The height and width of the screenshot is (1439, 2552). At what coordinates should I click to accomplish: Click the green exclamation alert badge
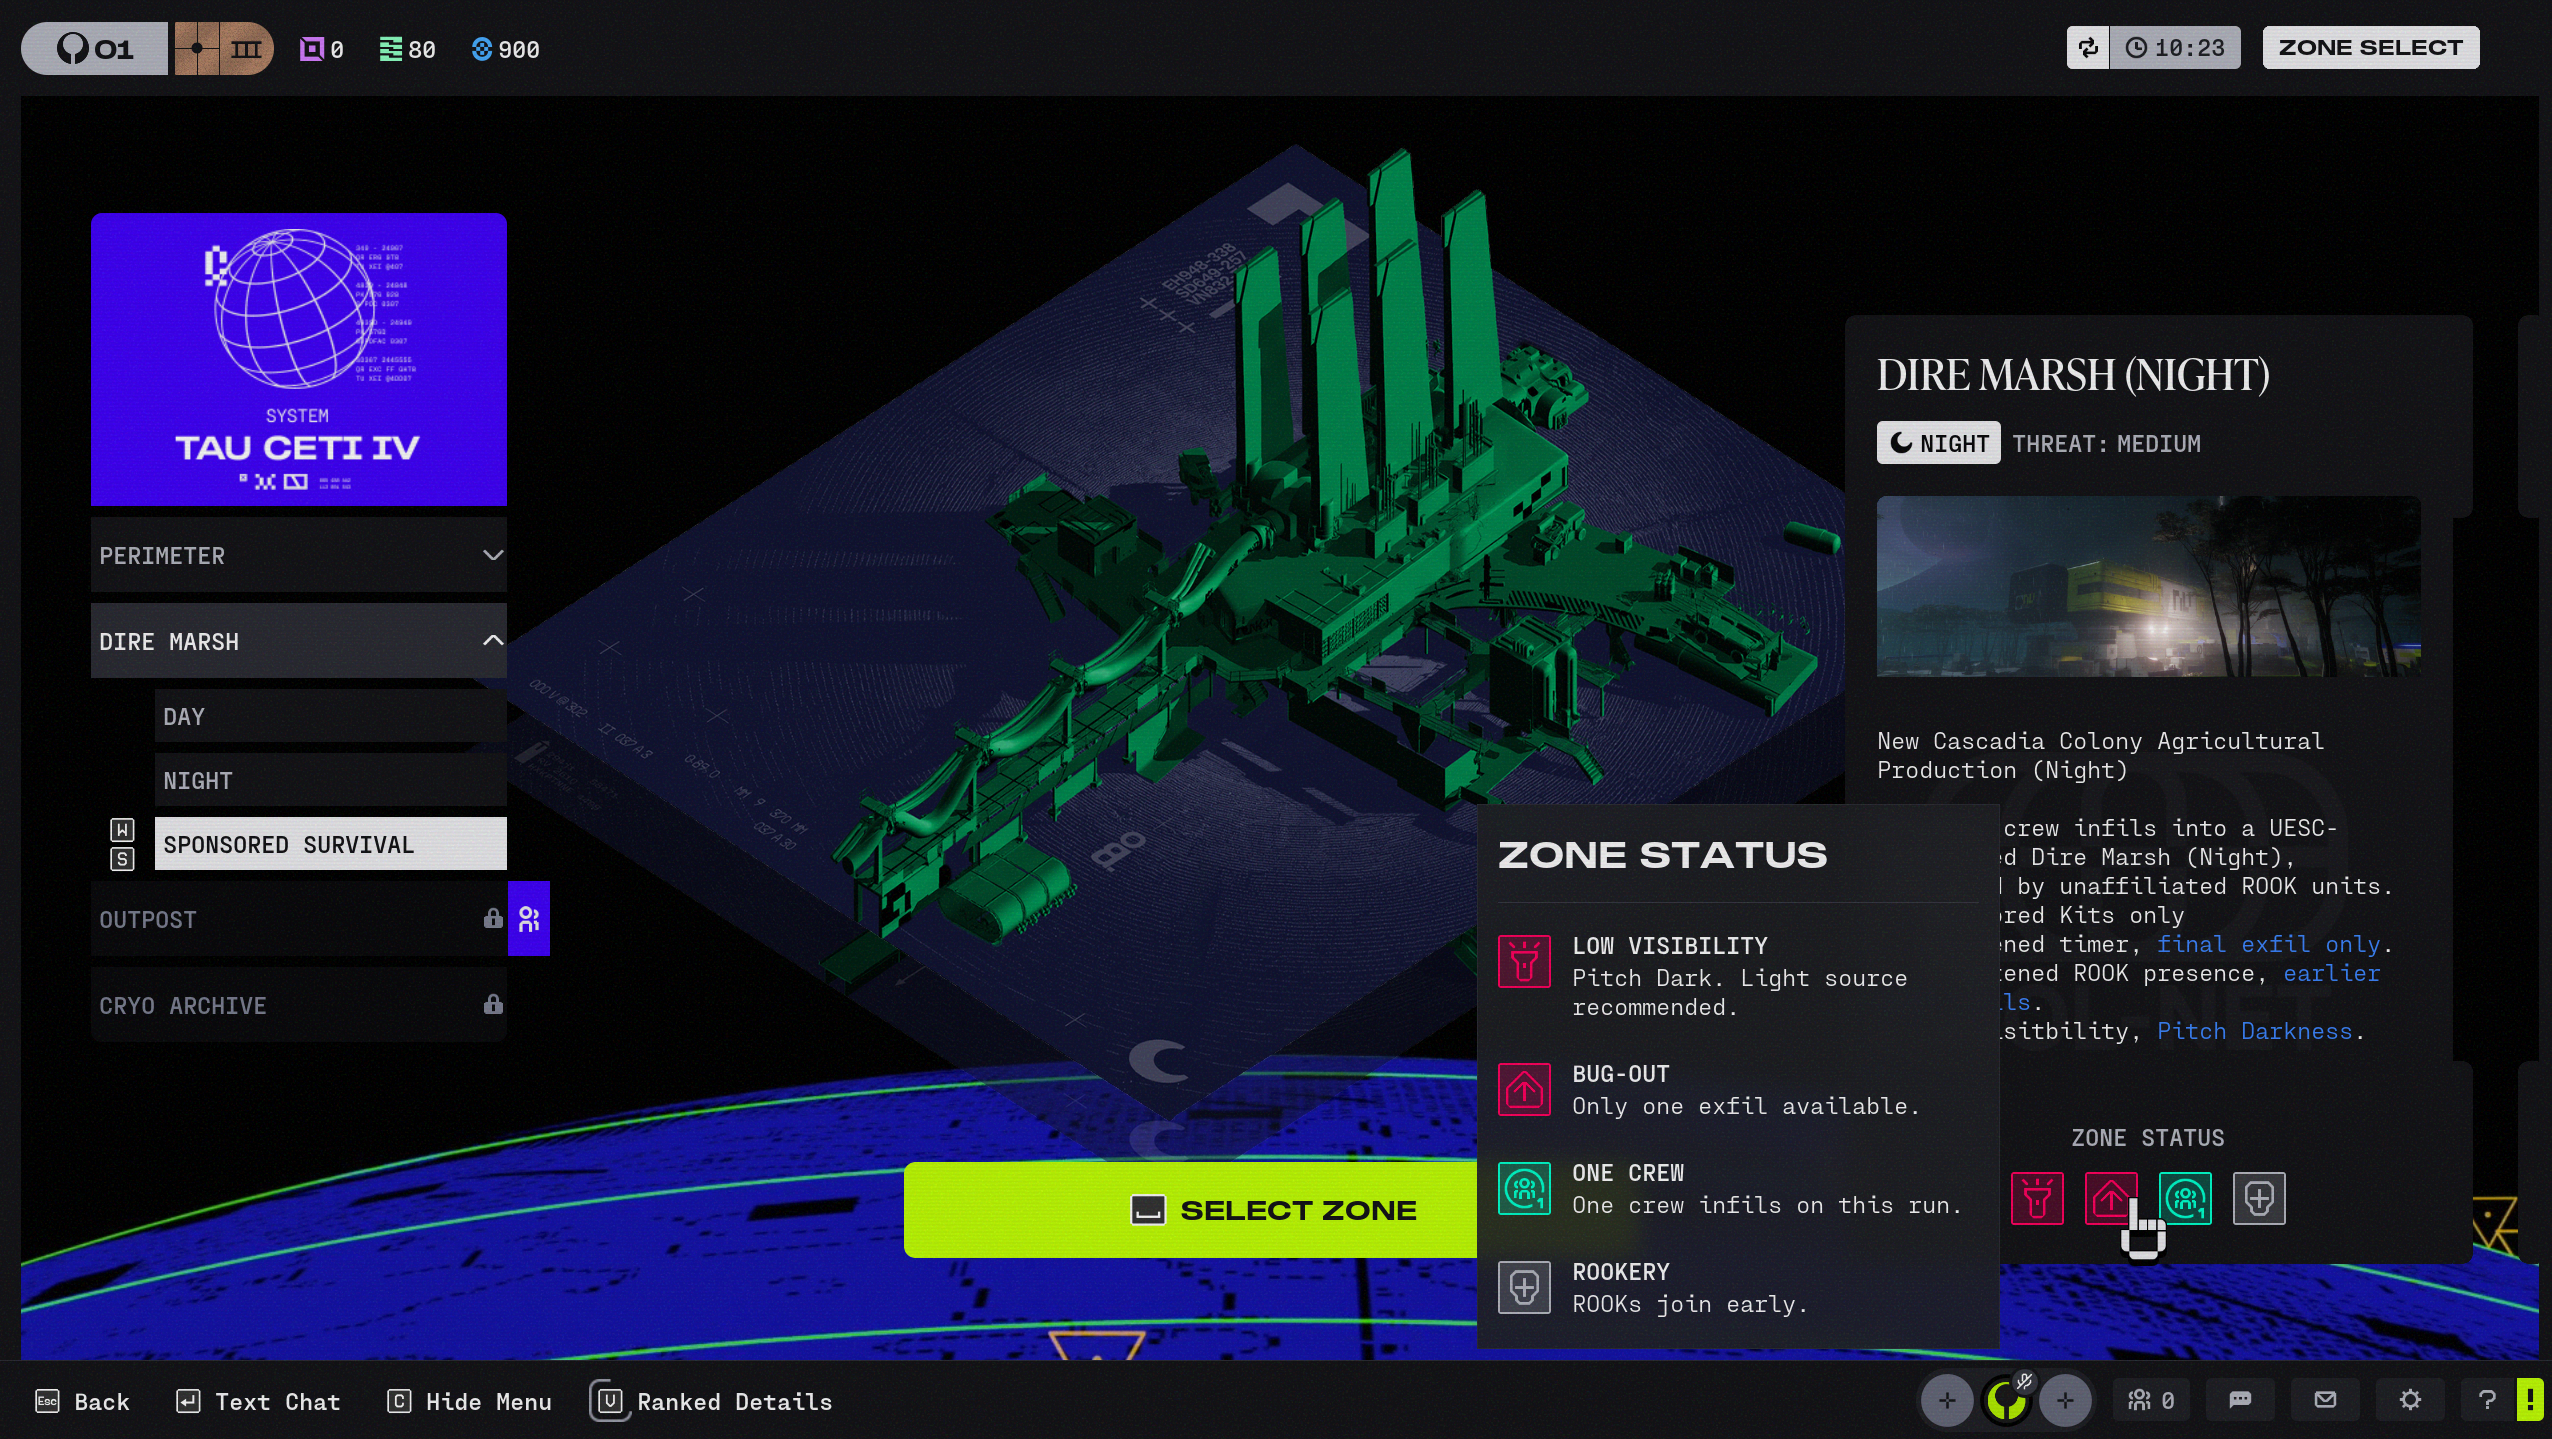[2530, 1400]
